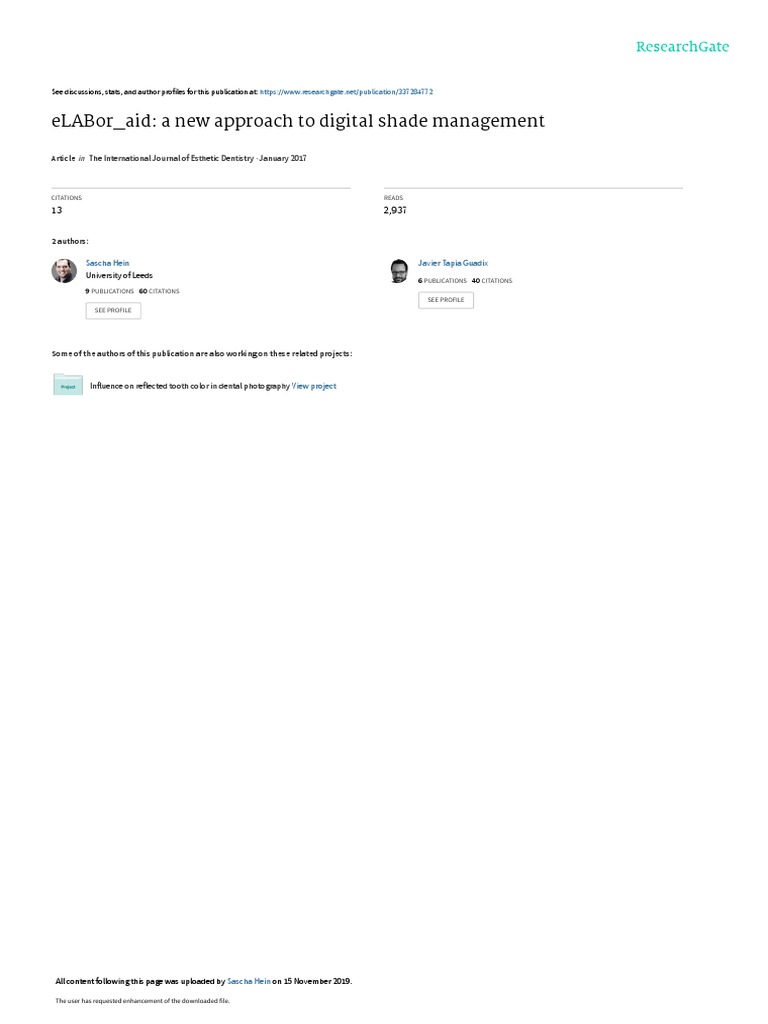Click the International Journal of Esthetic Dentistry name
This screenshot has width=768, height=1024.
pos(171,159)
